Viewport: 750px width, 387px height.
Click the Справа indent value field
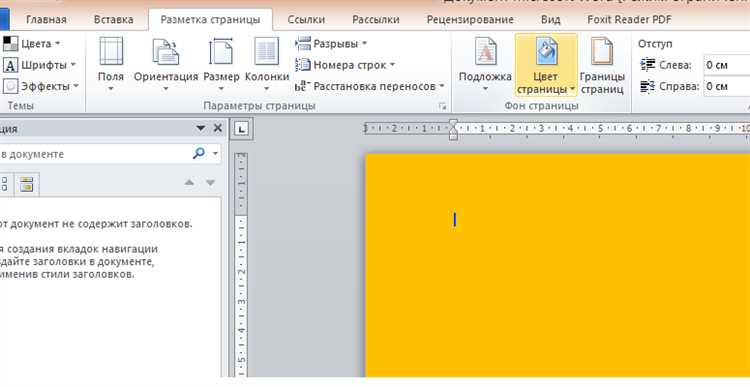pyautogui.click(x=727, y=86)
